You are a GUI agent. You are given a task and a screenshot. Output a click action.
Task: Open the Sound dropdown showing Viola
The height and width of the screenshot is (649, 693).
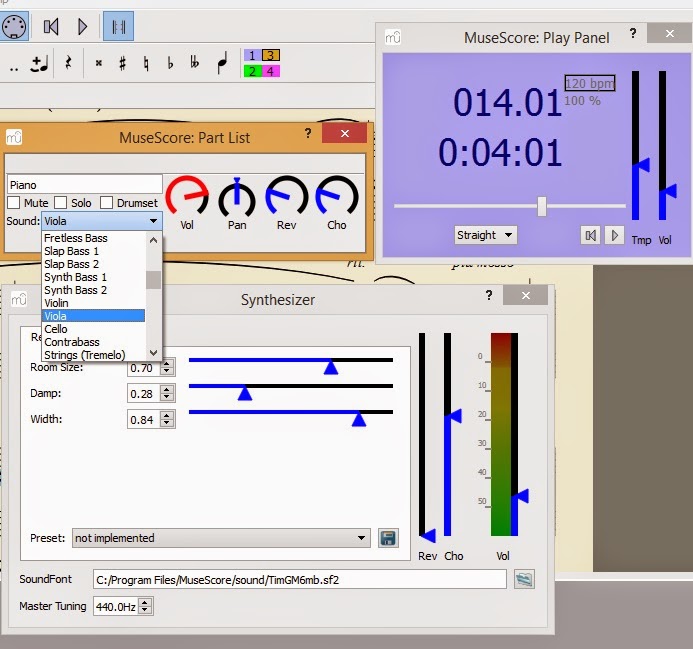pos(102,221)
